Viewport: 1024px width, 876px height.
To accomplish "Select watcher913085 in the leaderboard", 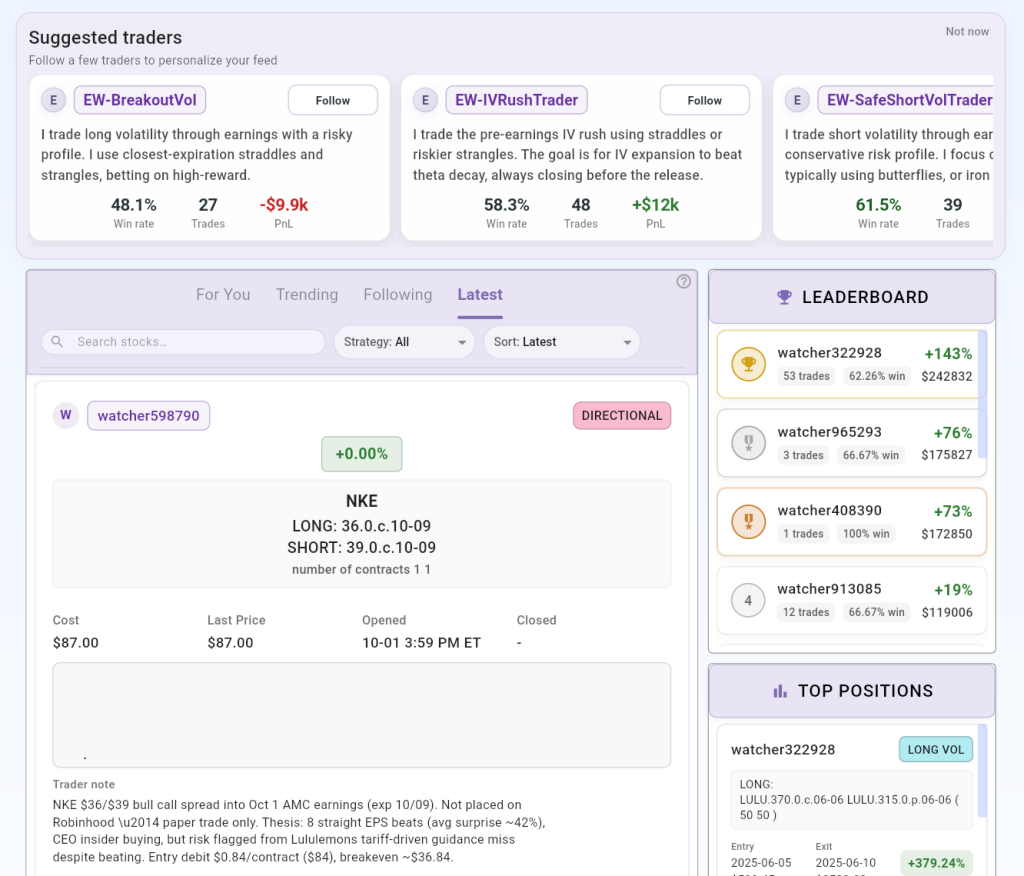I will [x=852, y=600].
